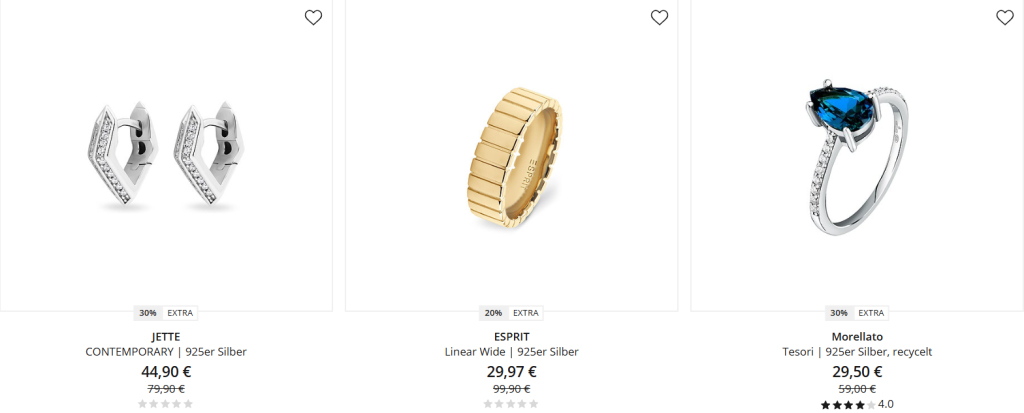Click the Morellato brand name
This screenshot has width=1024, height=413.
[857, 337]
